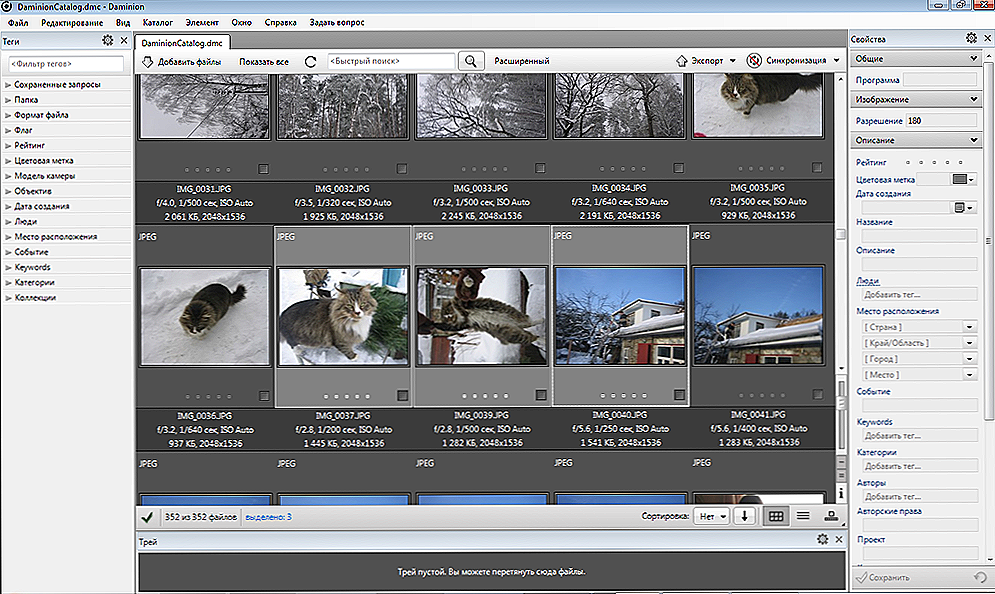995x594 pixels.
Task: Switch to list view mode
Action: [802, 516]
